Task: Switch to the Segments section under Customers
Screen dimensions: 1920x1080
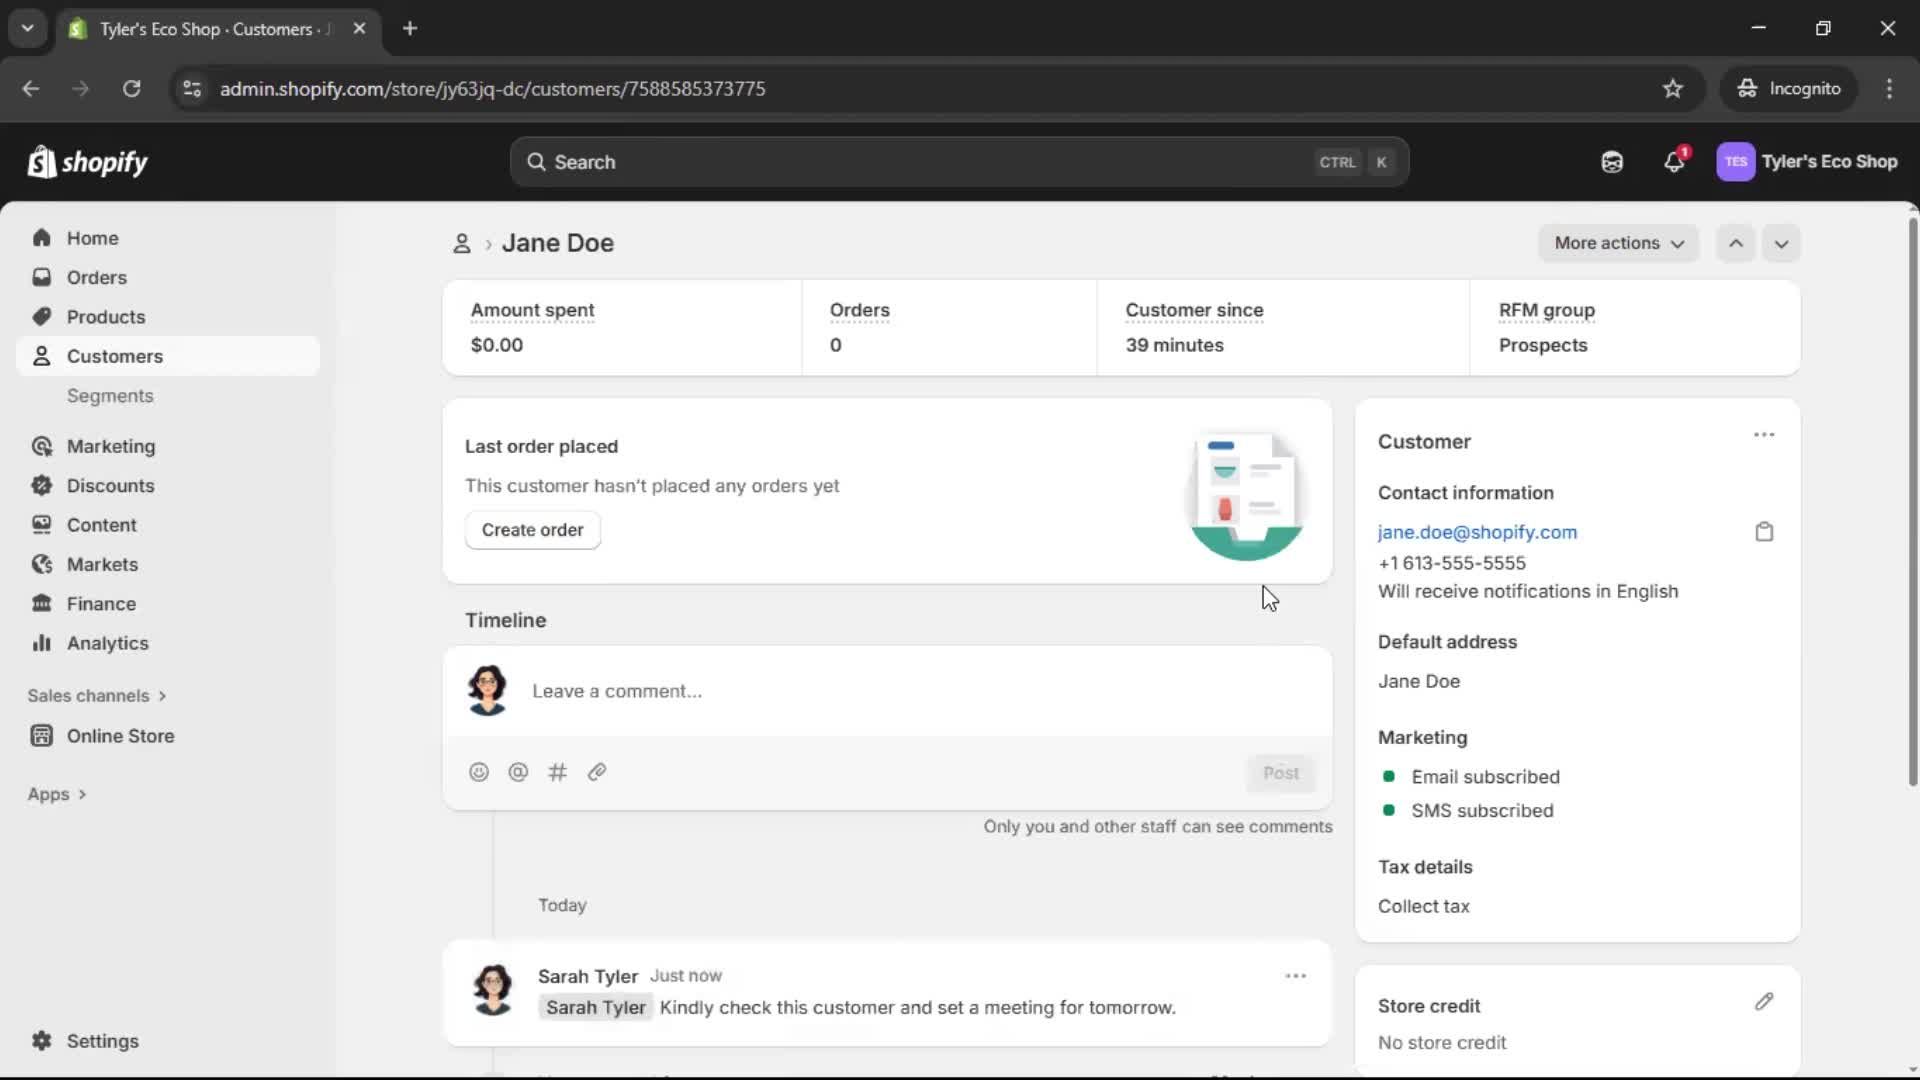Action: pos(110,396)
